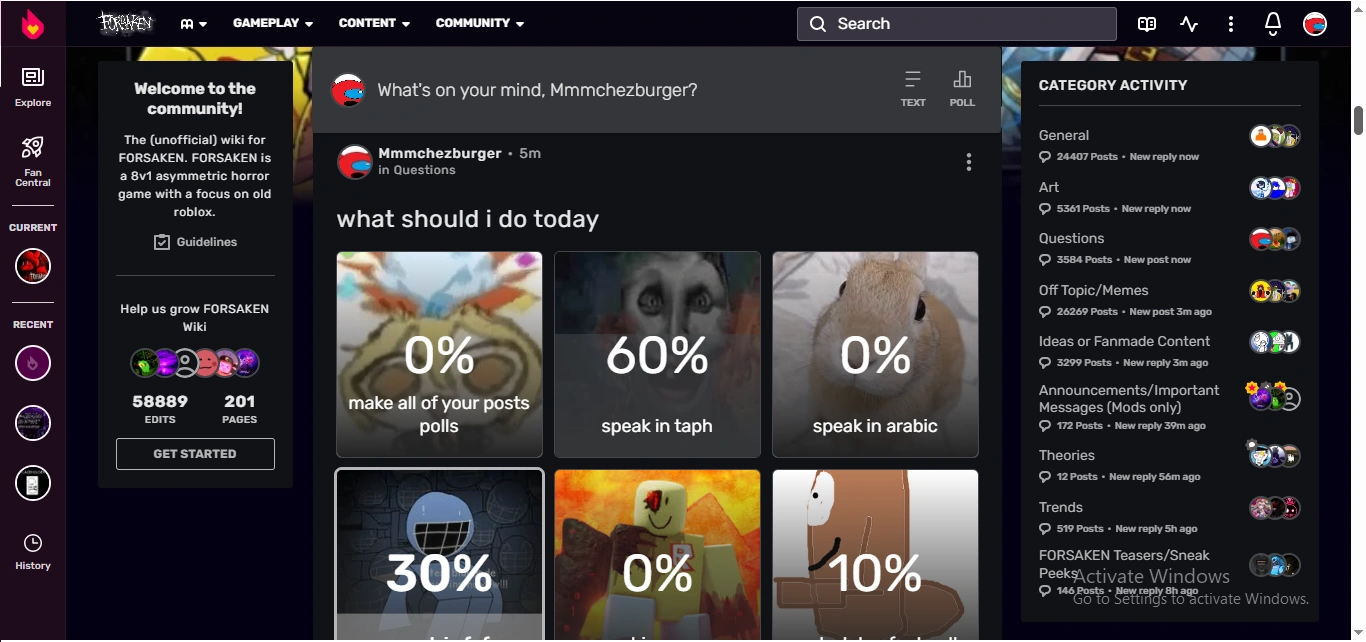The height and width of the screenshot is (642, 1366).
Task: Vote for 'speak in taph' option
Action: (x=657, y=354)
